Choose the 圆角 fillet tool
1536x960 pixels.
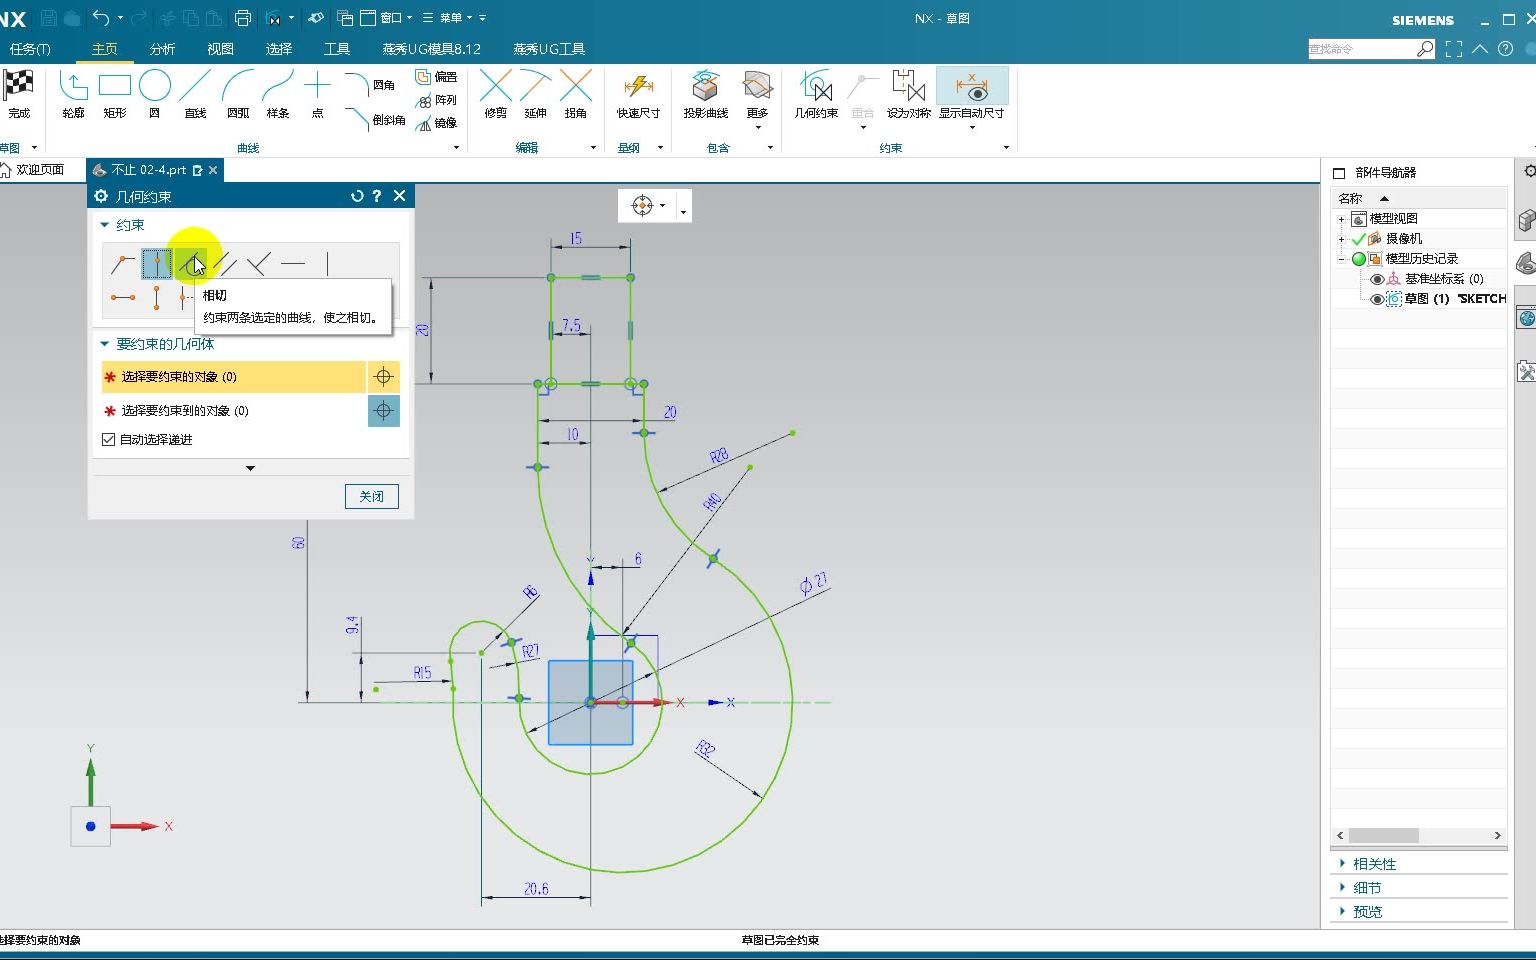point(370,84)
